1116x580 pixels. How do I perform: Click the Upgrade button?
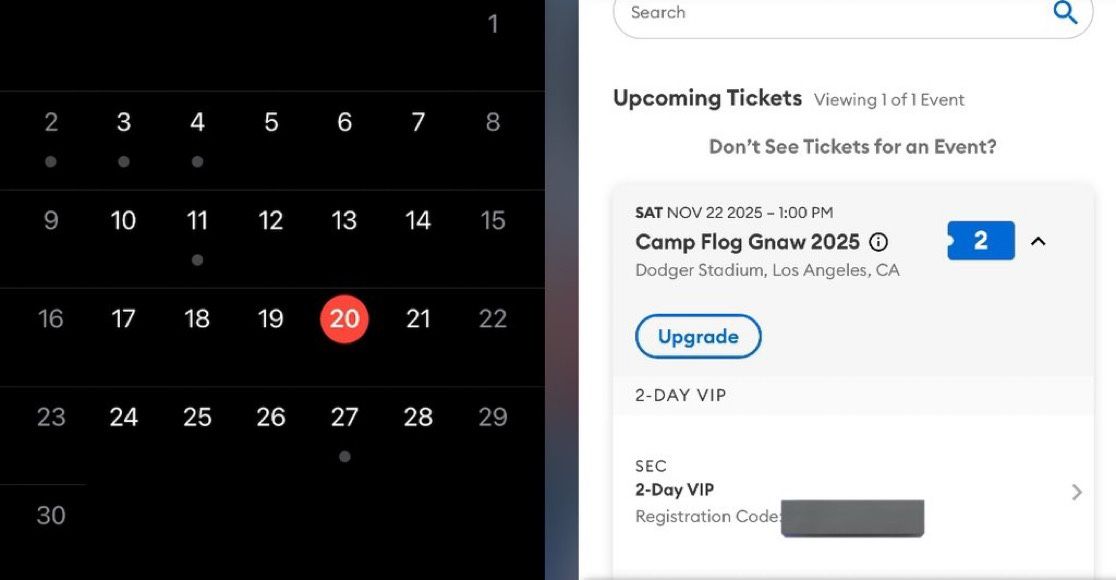(x=698, y=336)
